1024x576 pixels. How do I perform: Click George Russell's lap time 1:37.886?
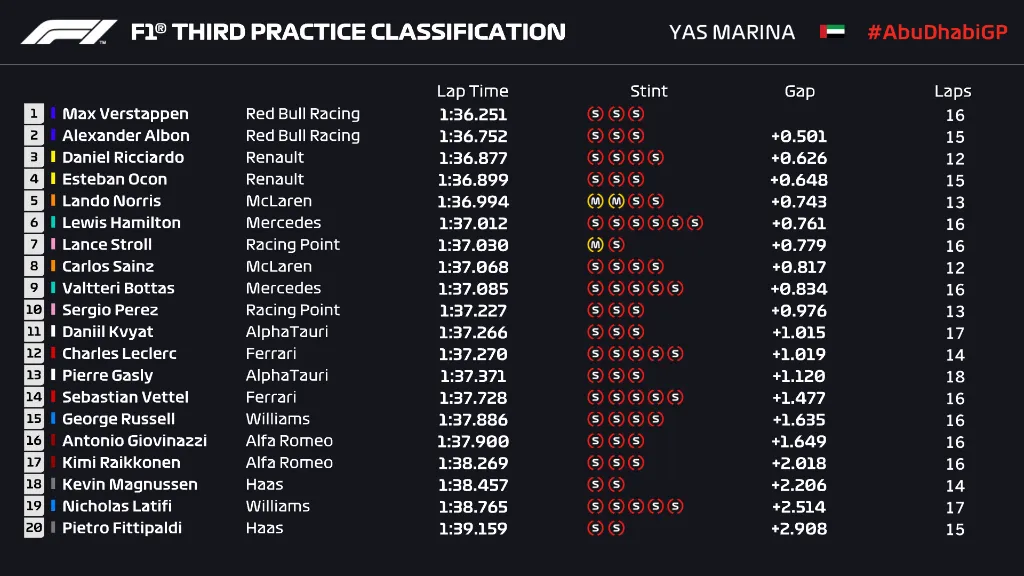(x=473, y=419)
